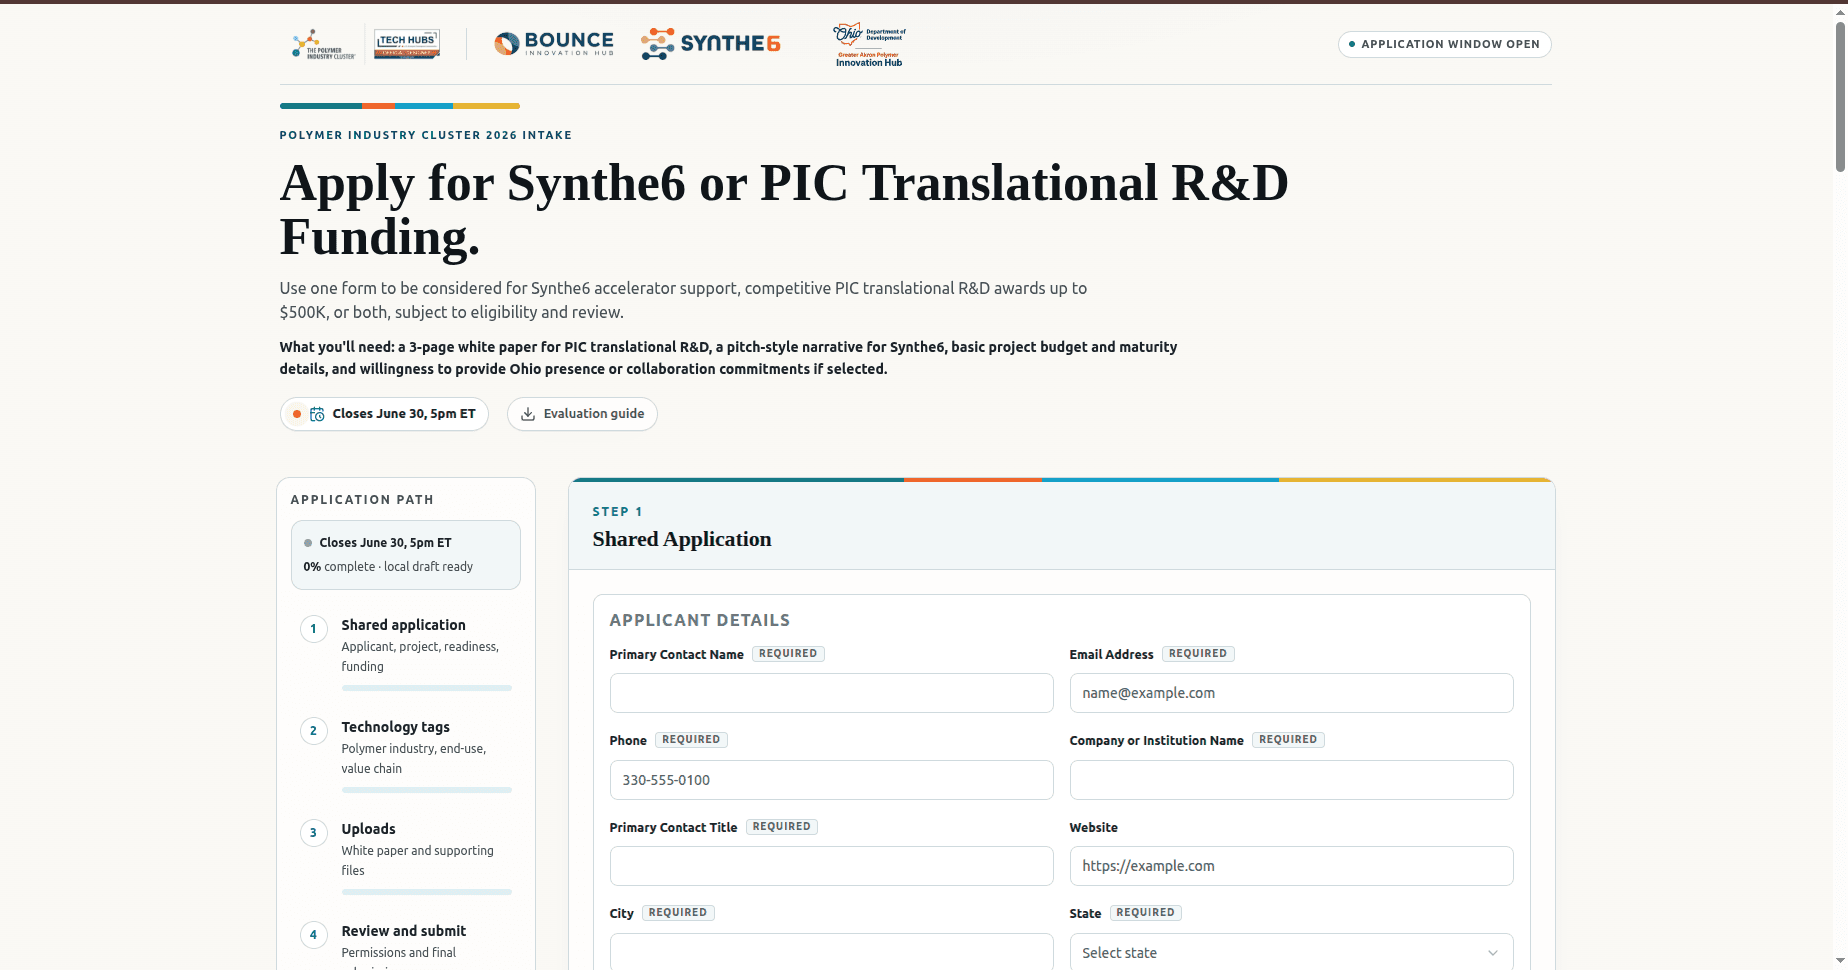Click step 4 number circle in sidebar
The height and width of the screenshot is (970, 1848).
click(313, 935)
